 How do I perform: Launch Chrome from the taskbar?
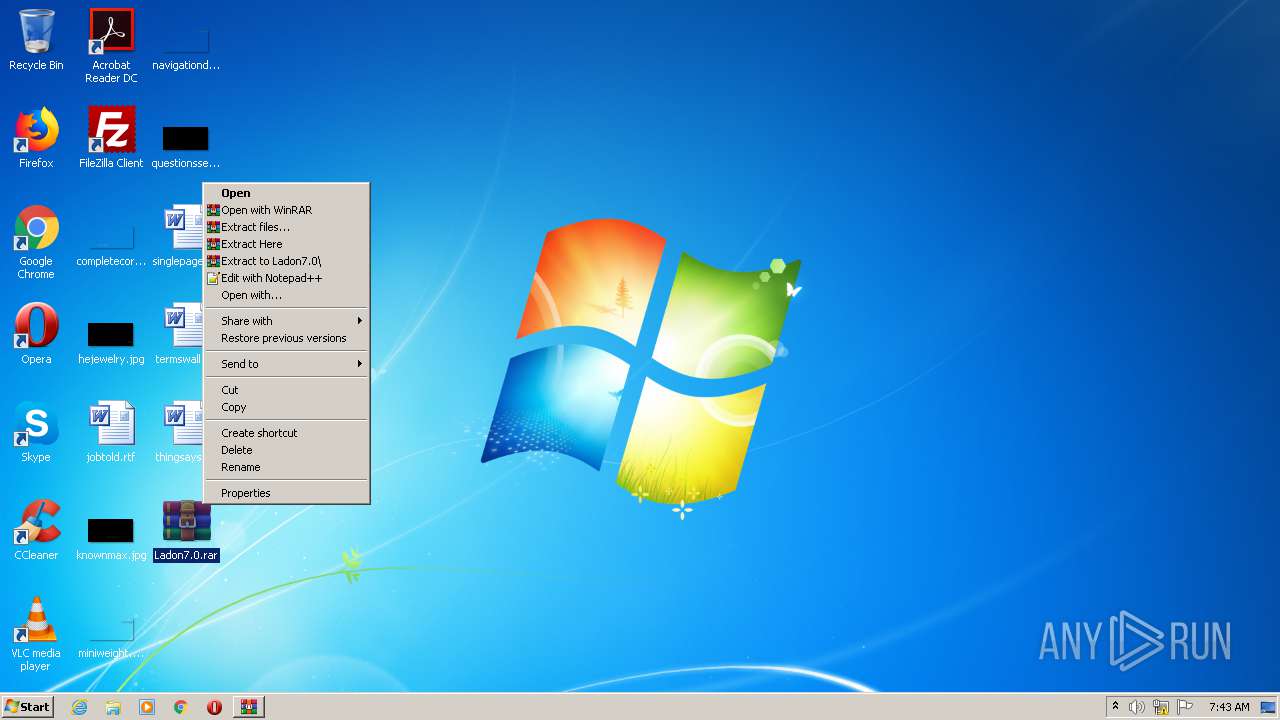pyautogui.click(x=181, y=707)
